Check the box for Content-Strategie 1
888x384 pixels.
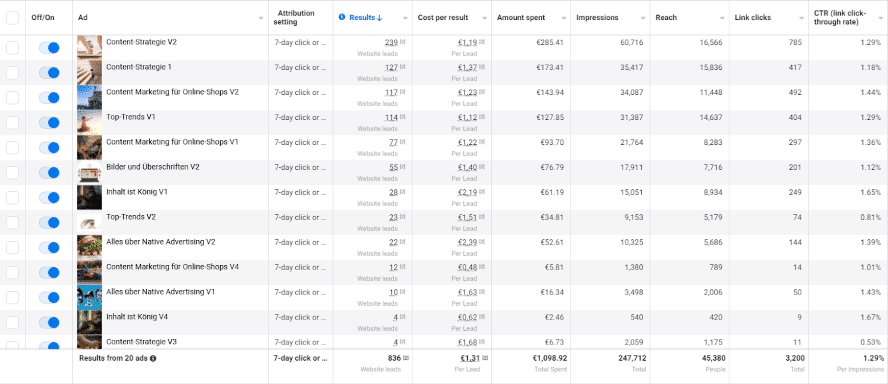(x=12, y=73)
